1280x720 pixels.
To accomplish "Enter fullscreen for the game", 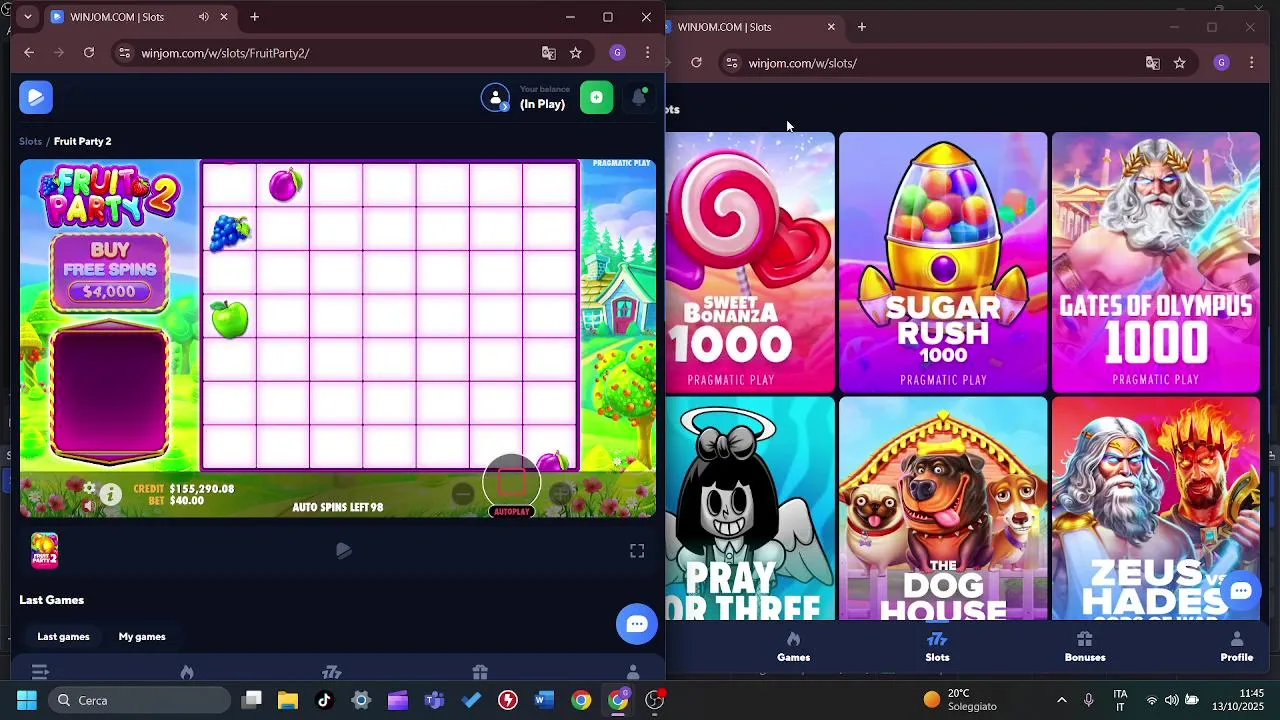I will (x=637, y=551).
